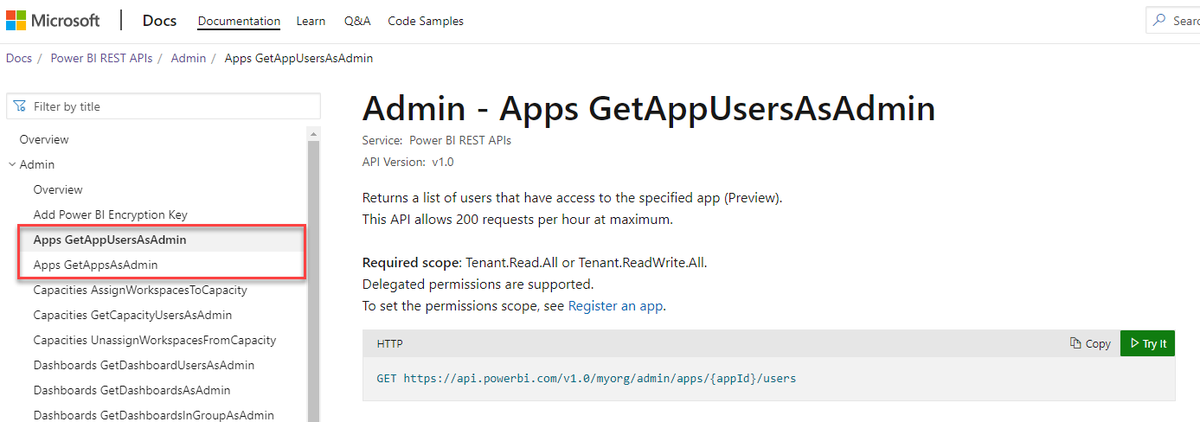Click the Docs breadcrumb link
The height and width of the screenshot is (422, 1200).
tap(19, 58)
